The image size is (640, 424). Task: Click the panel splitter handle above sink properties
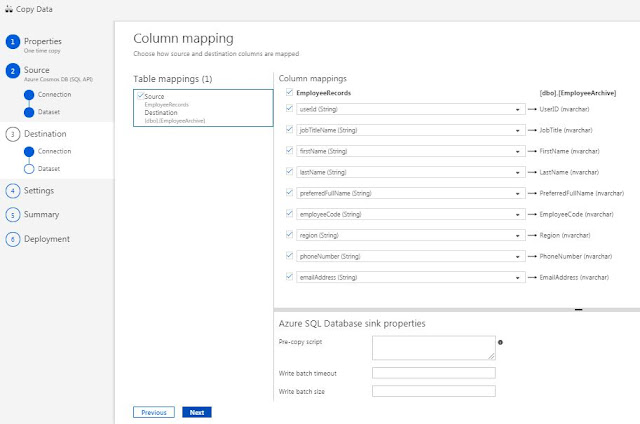(x=578, y=310)
